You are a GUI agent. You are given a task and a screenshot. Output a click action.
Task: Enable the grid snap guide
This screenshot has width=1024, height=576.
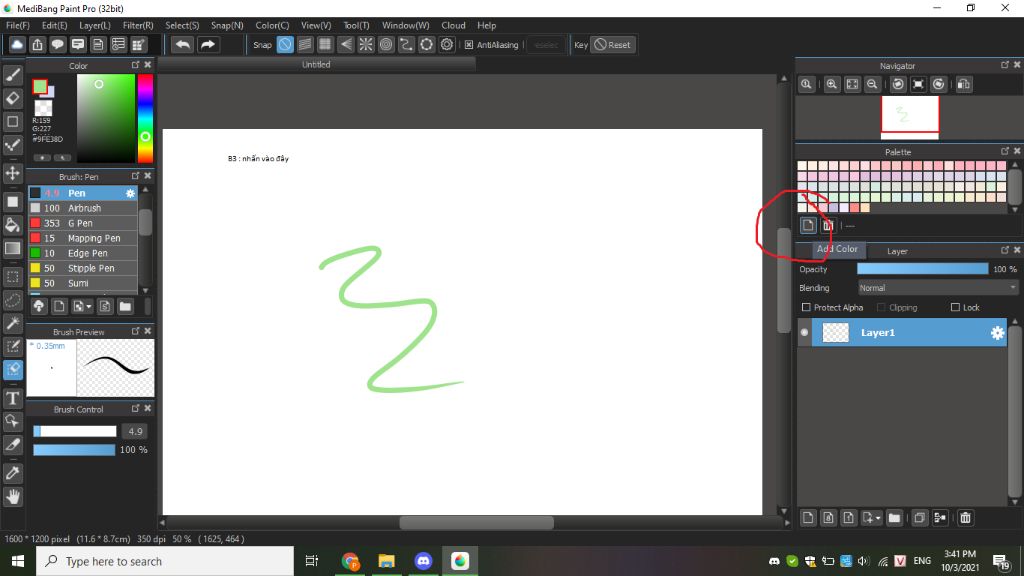pyautogui.click(x=325, y=44)
